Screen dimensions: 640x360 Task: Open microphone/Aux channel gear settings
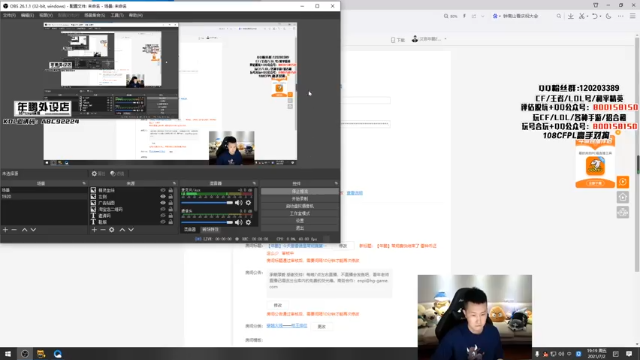pos(248,202)
